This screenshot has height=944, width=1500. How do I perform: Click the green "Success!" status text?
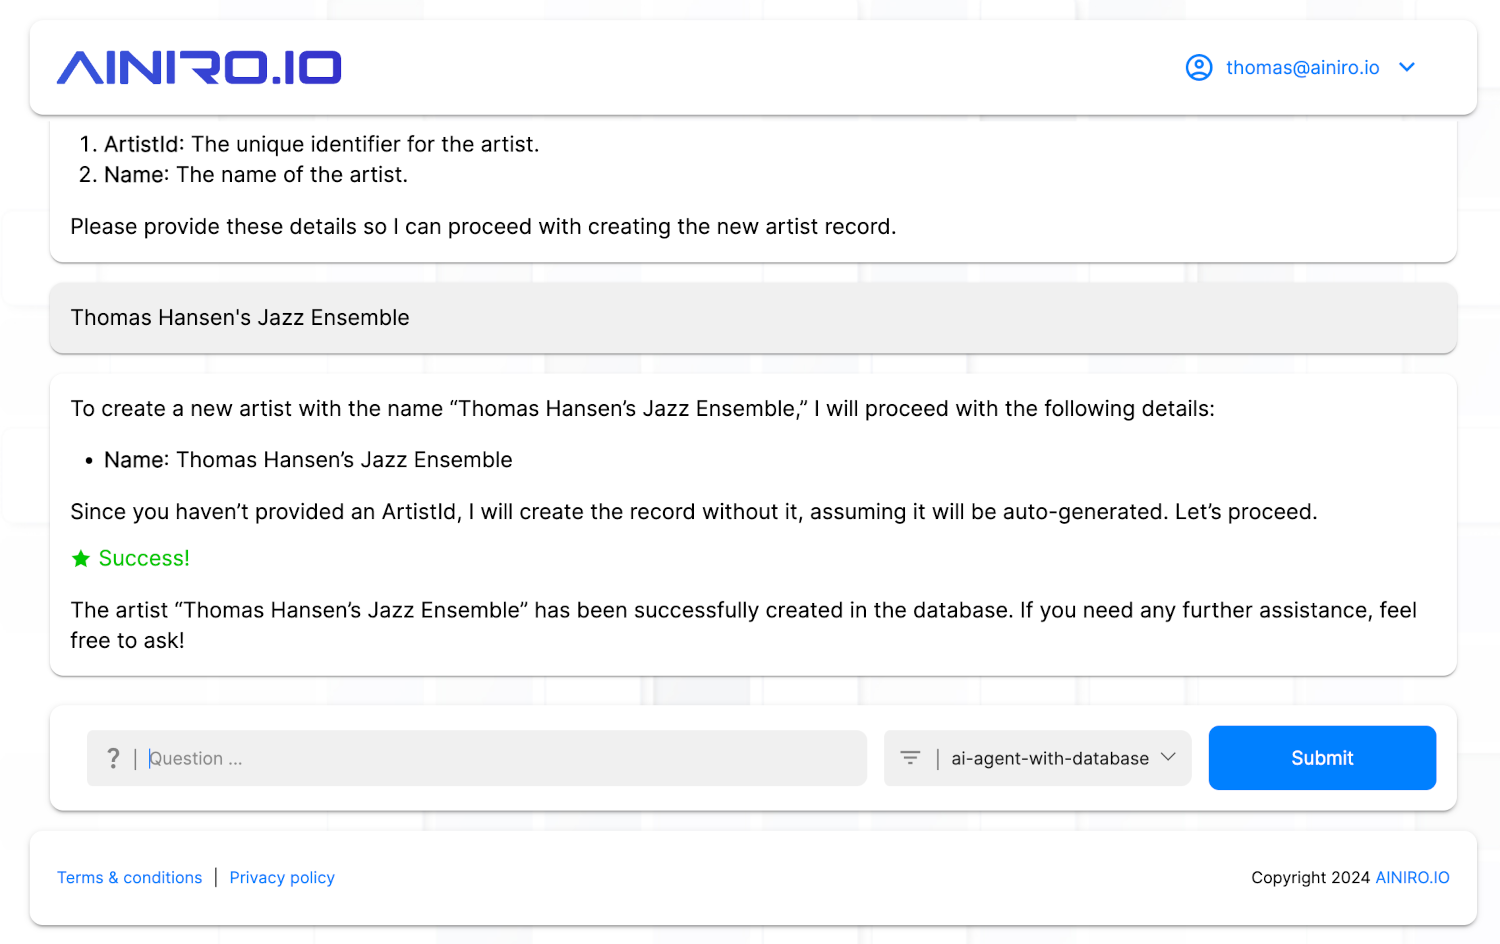pos(144,559)
